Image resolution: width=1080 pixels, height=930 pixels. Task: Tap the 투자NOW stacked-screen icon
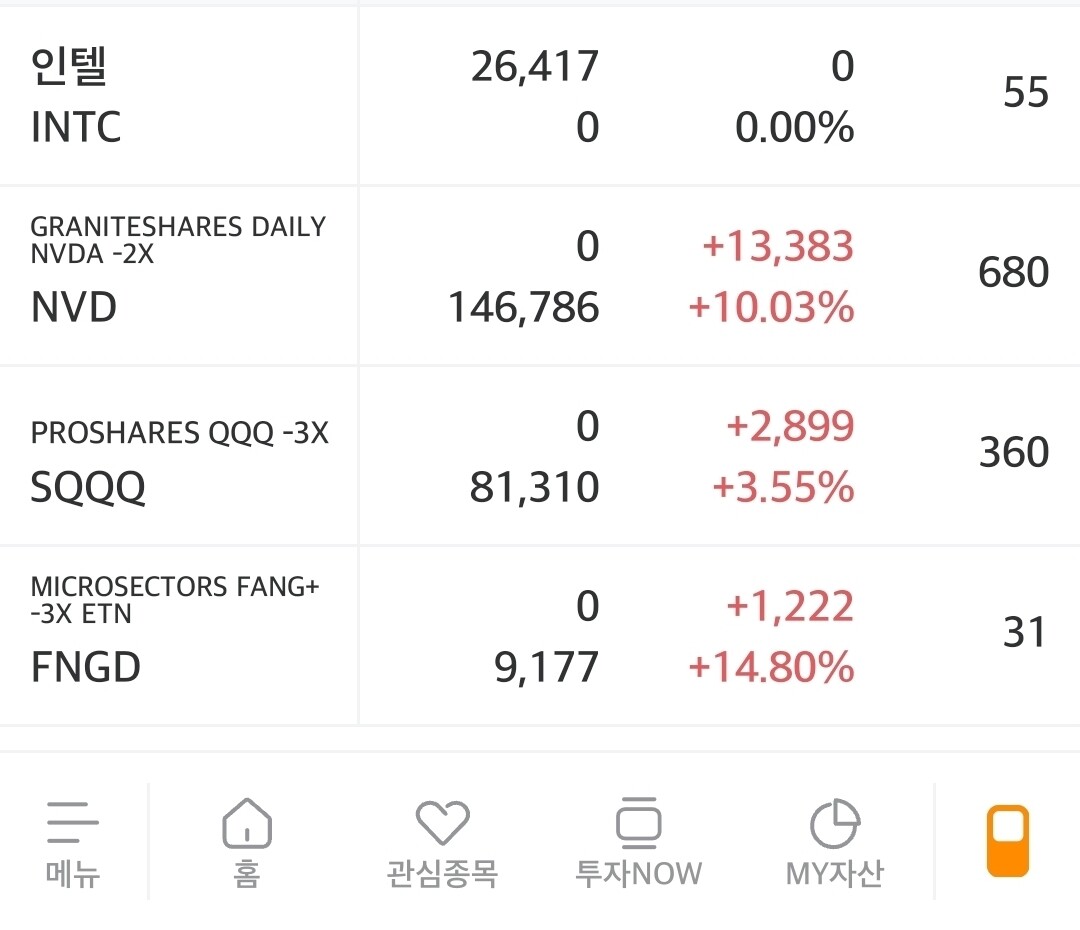point(638,823)
